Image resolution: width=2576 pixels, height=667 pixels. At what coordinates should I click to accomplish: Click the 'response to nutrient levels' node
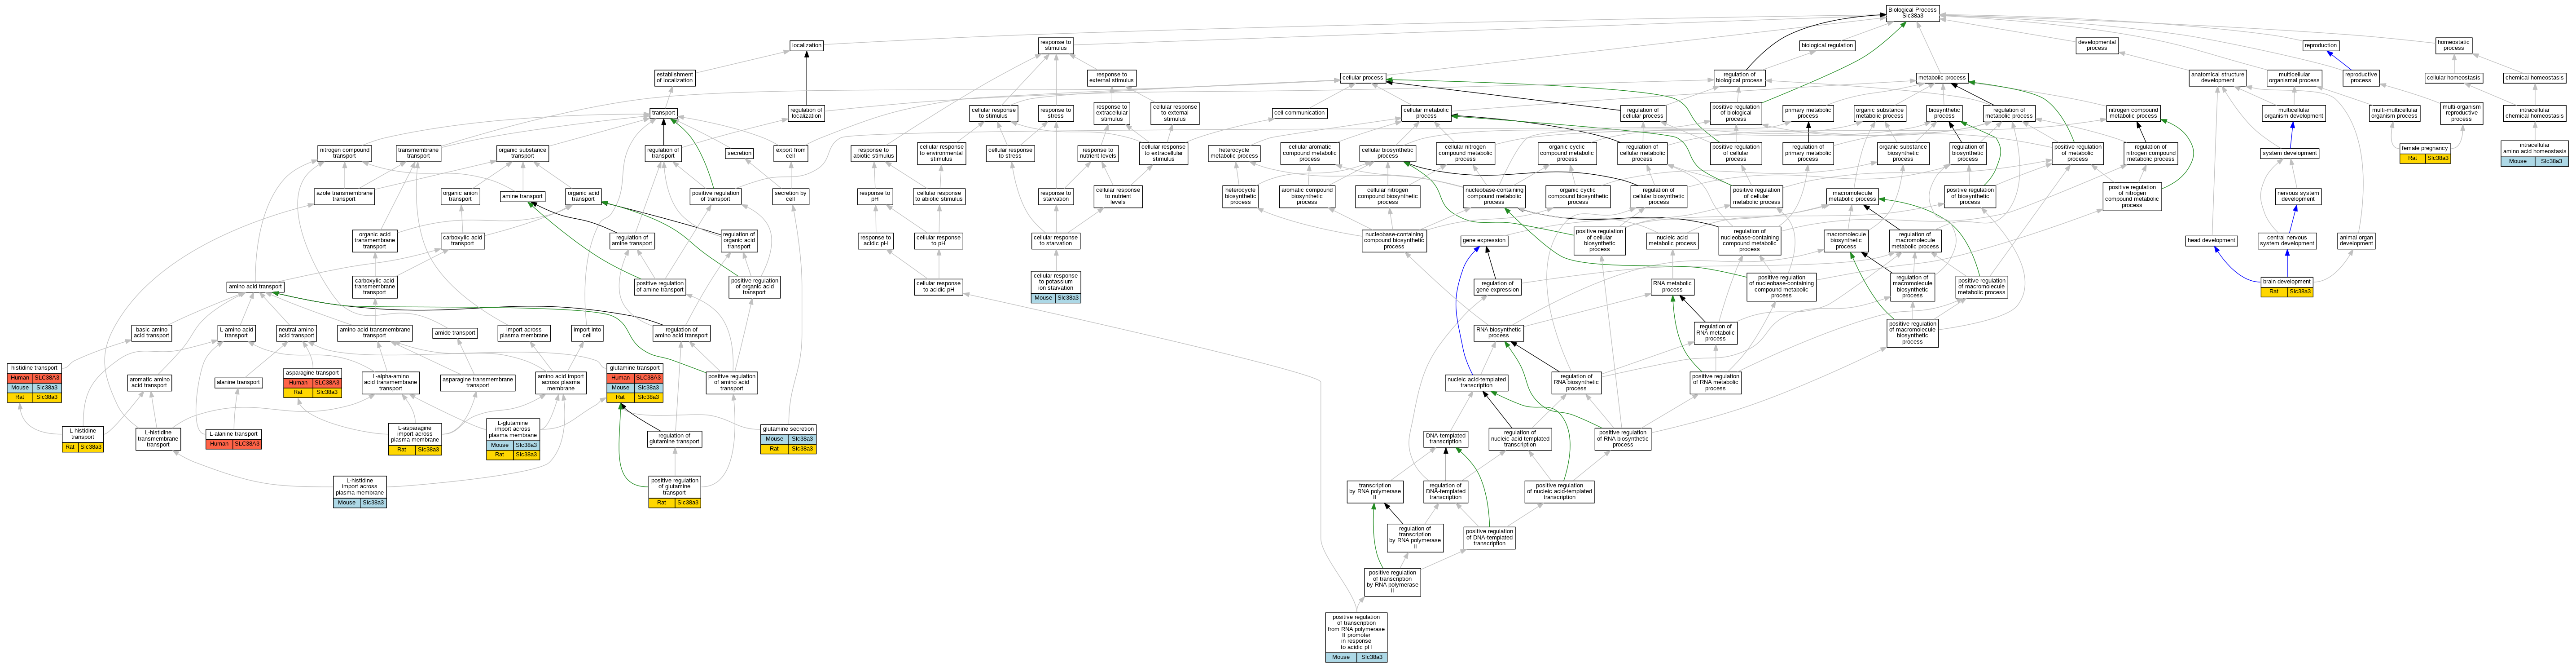(x=1097, y=153)
